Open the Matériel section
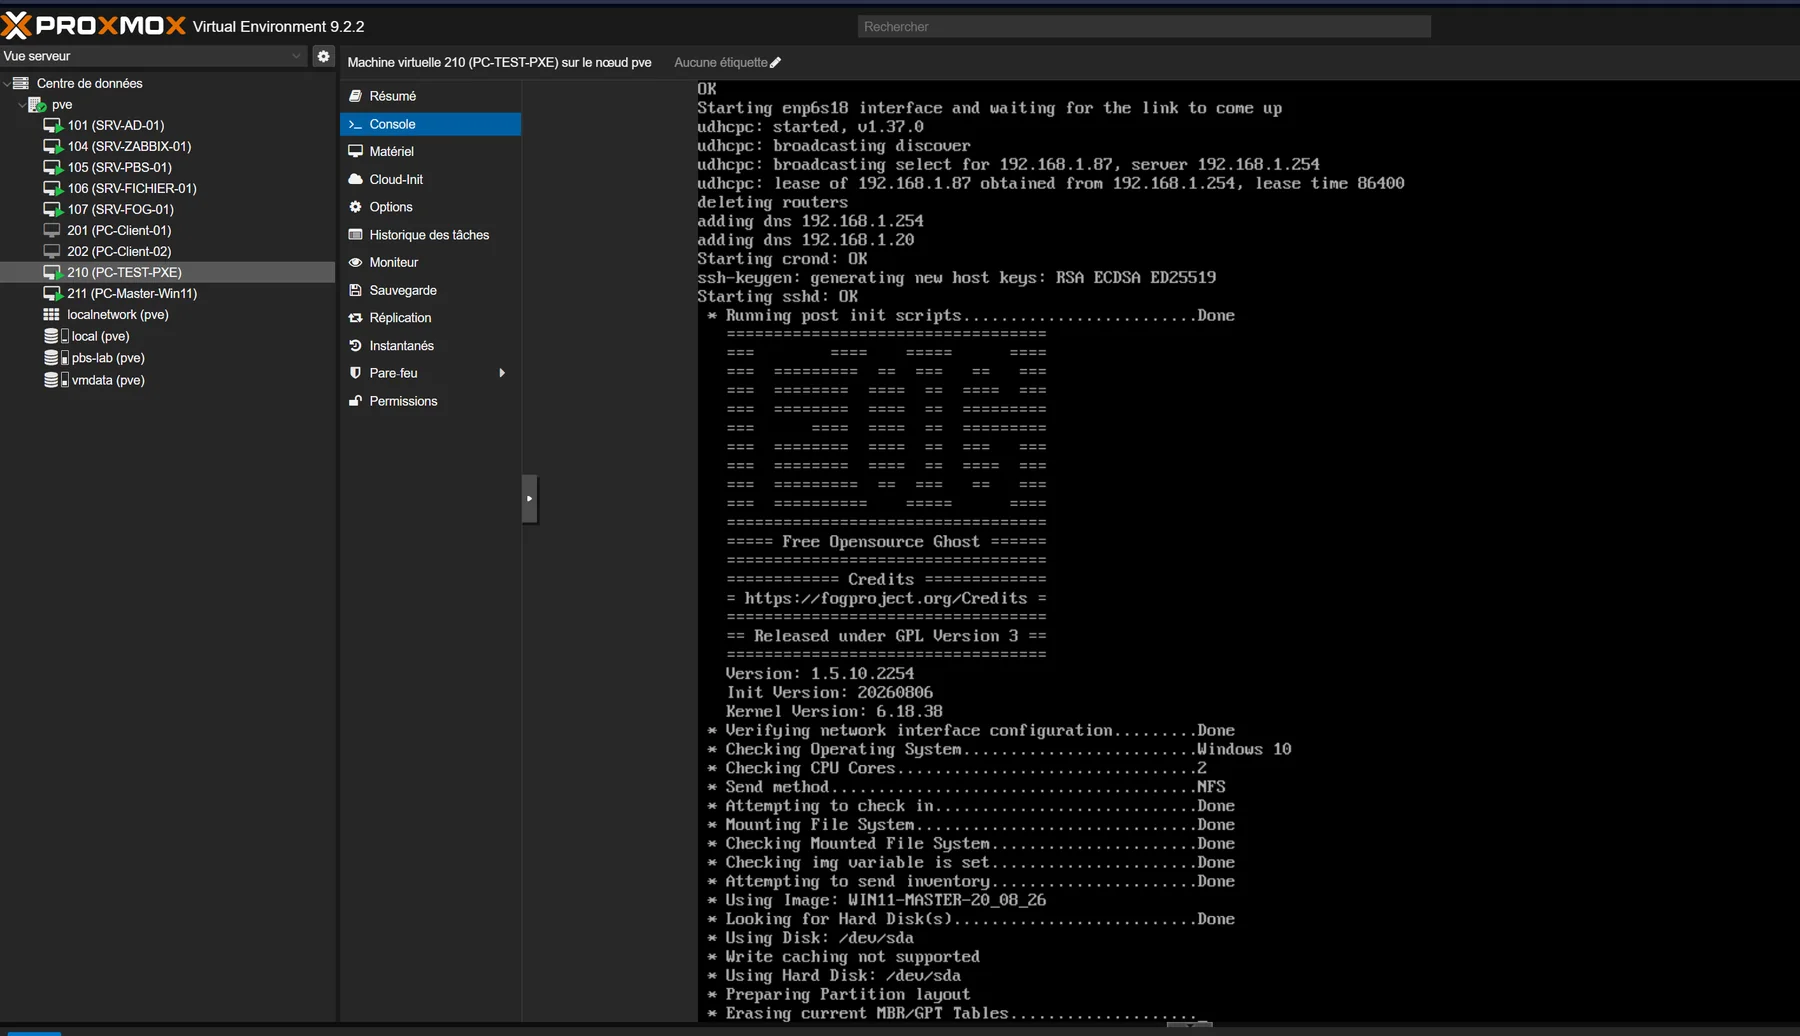1800x1036 pixels. [x=430, y=151]
